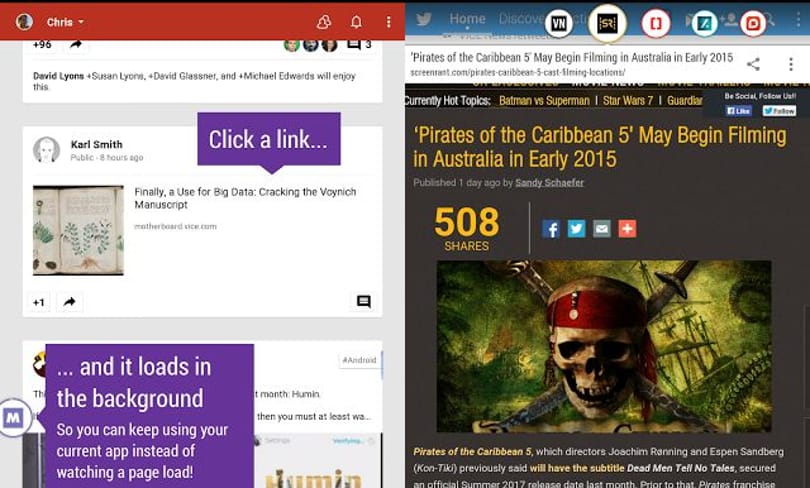
Task: Open the teal Z link bubble
Action: 704,23
